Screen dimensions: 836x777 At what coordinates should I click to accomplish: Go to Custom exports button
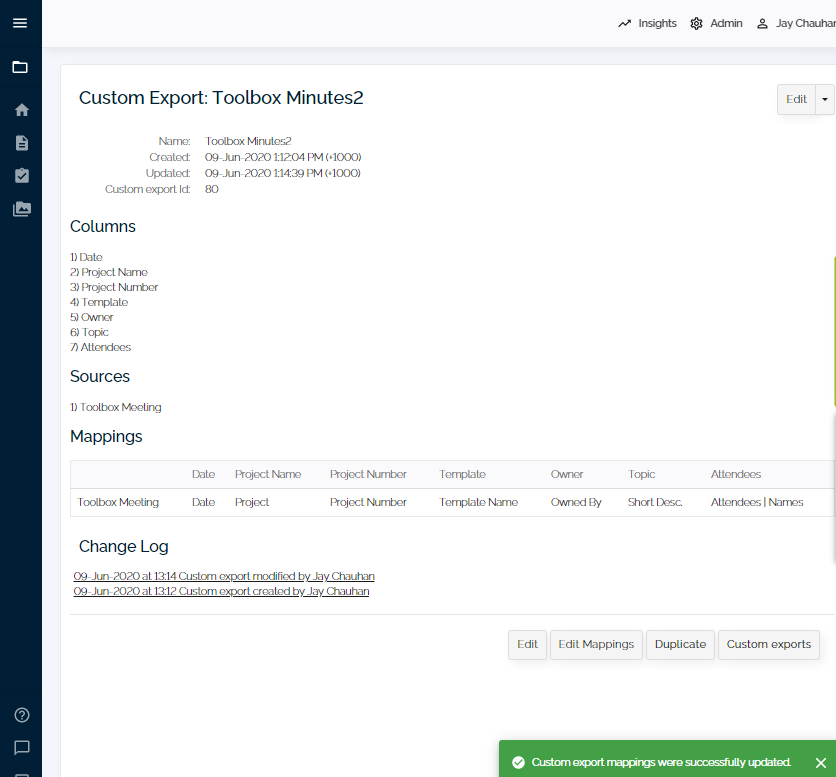[x=769, y=644]
